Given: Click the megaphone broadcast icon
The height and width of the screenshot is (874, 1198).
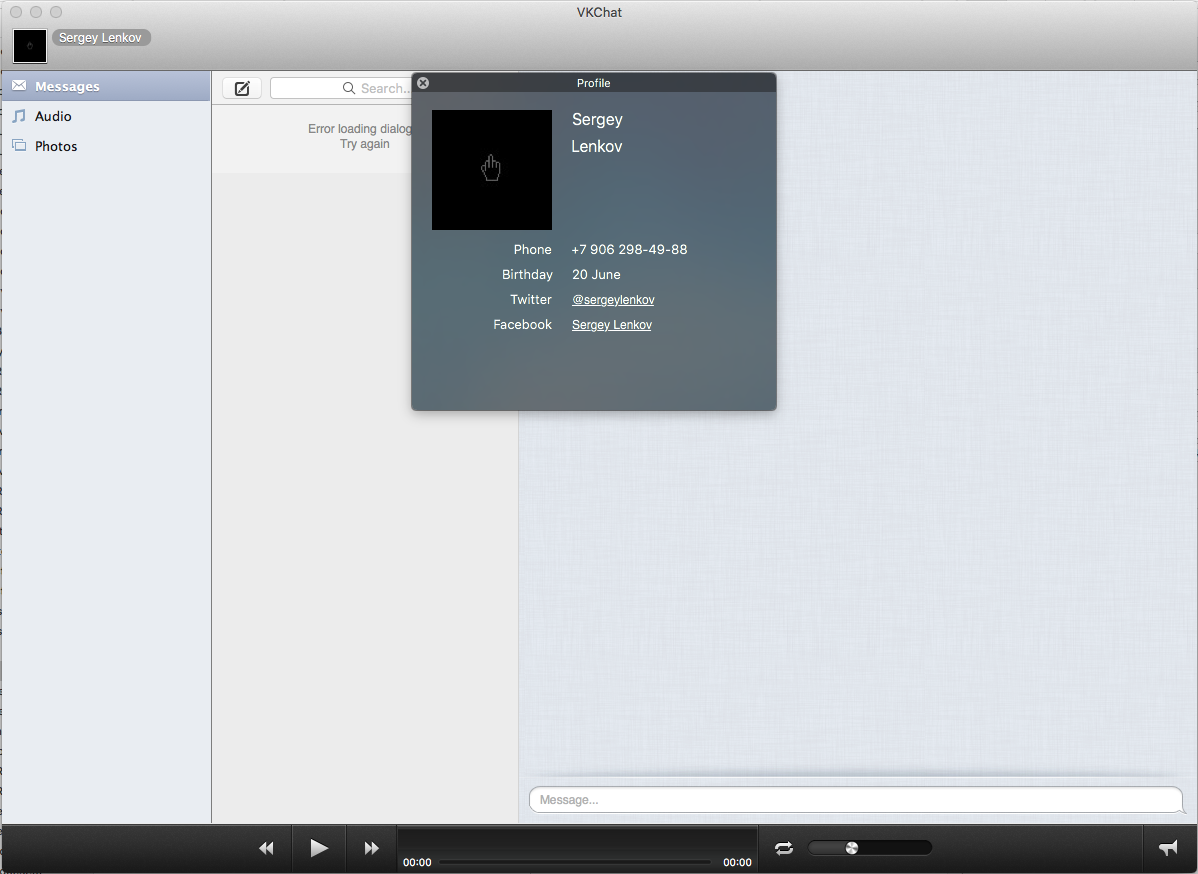Looking at the screenshot, I should click(x=1168, y=848).
